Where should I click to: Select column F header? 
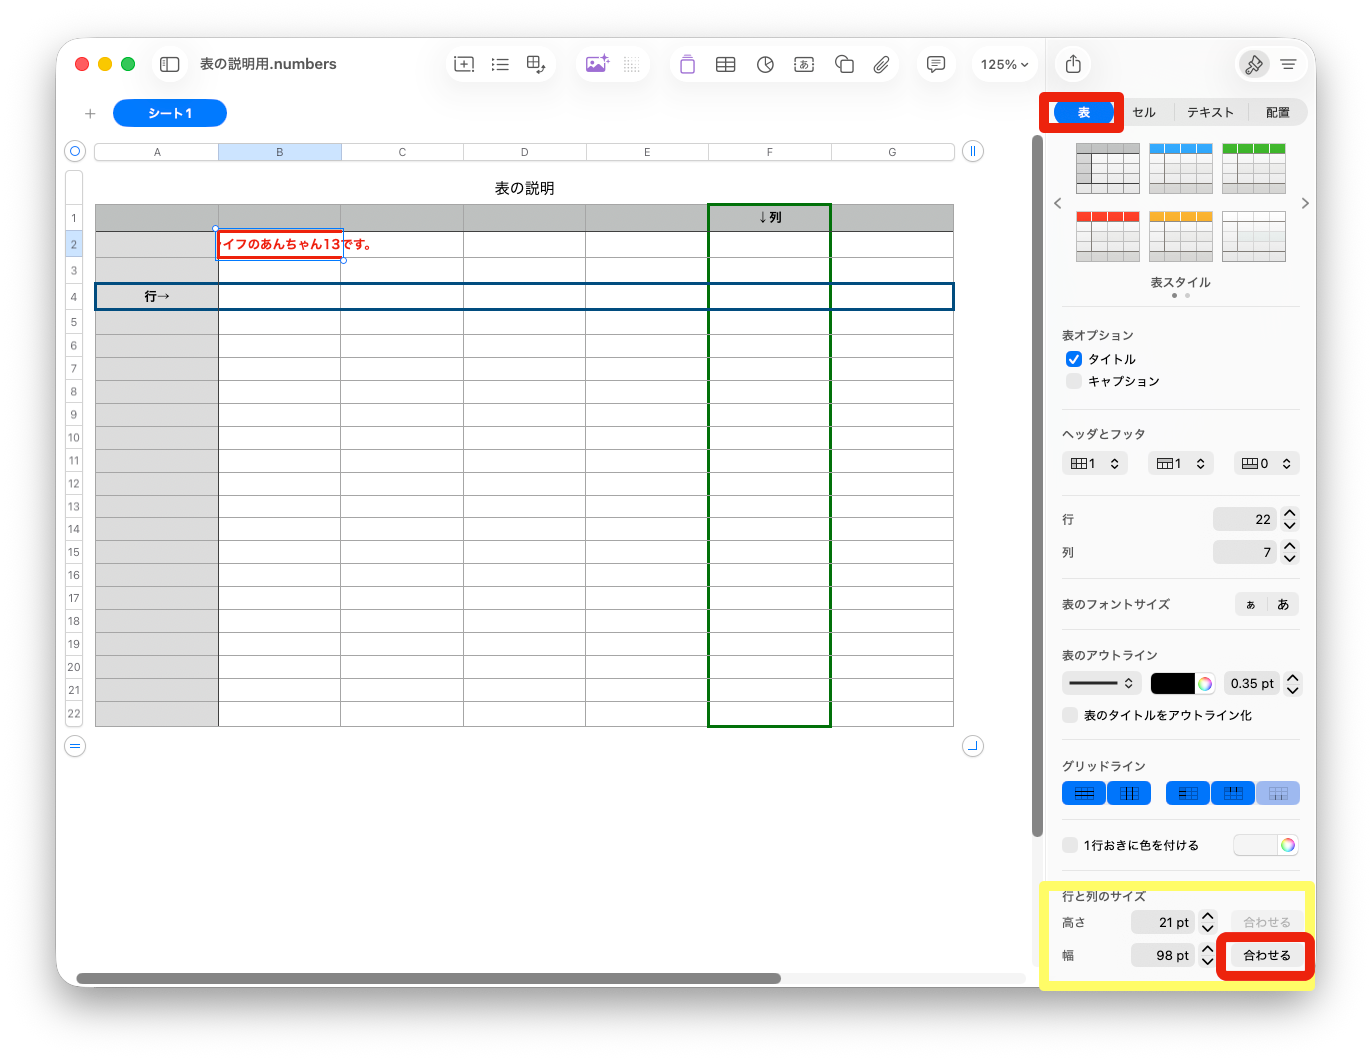click(770, 152)
